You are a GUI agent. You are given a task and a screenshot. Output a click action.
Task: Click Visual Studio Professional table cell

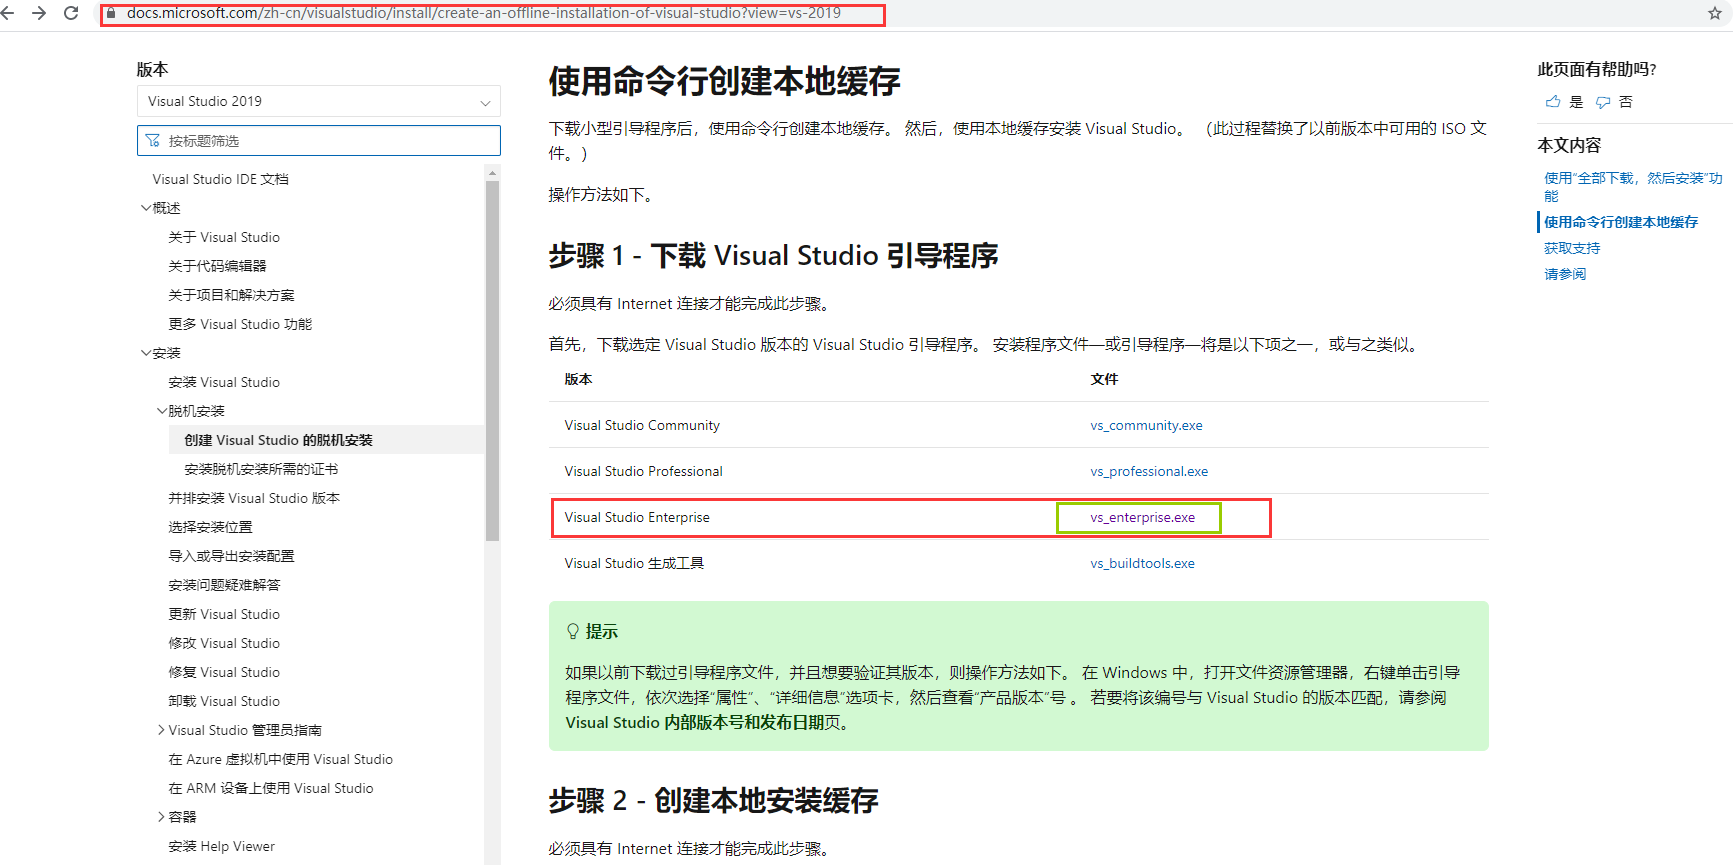tap(643, 471)
